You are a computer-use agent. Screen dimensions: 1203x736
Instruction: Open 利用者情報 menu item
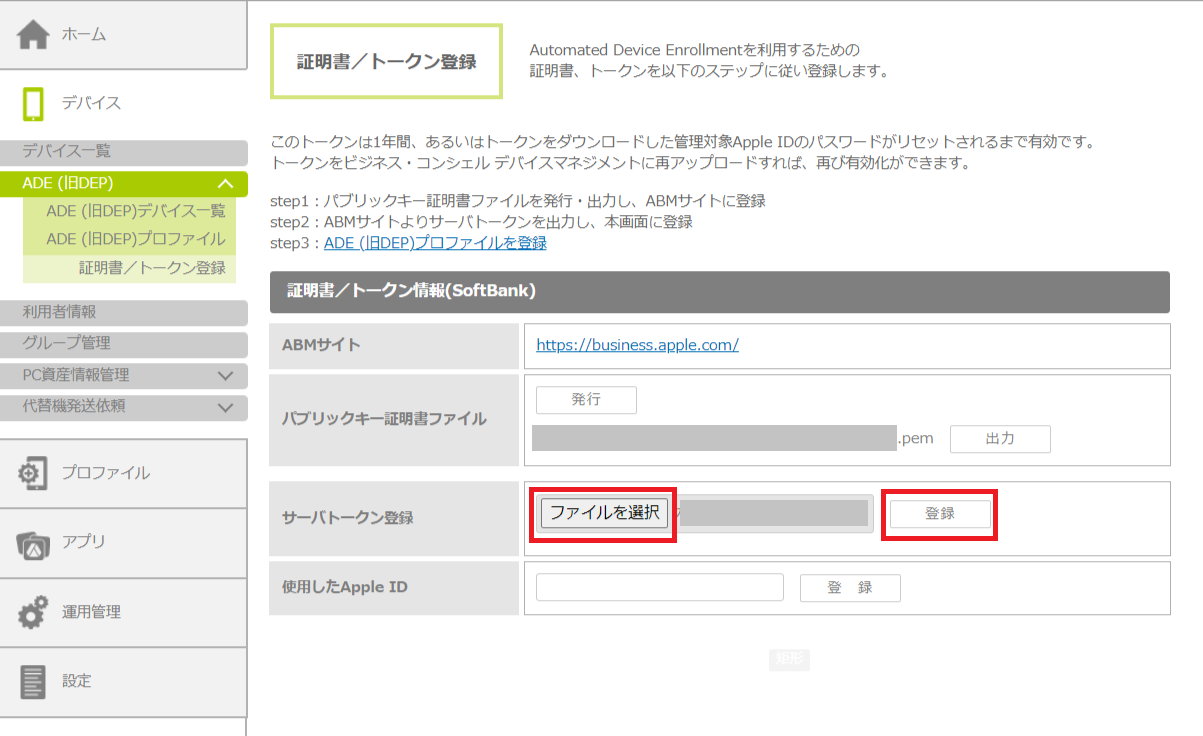pyautogui.click(x=60, y=313)
